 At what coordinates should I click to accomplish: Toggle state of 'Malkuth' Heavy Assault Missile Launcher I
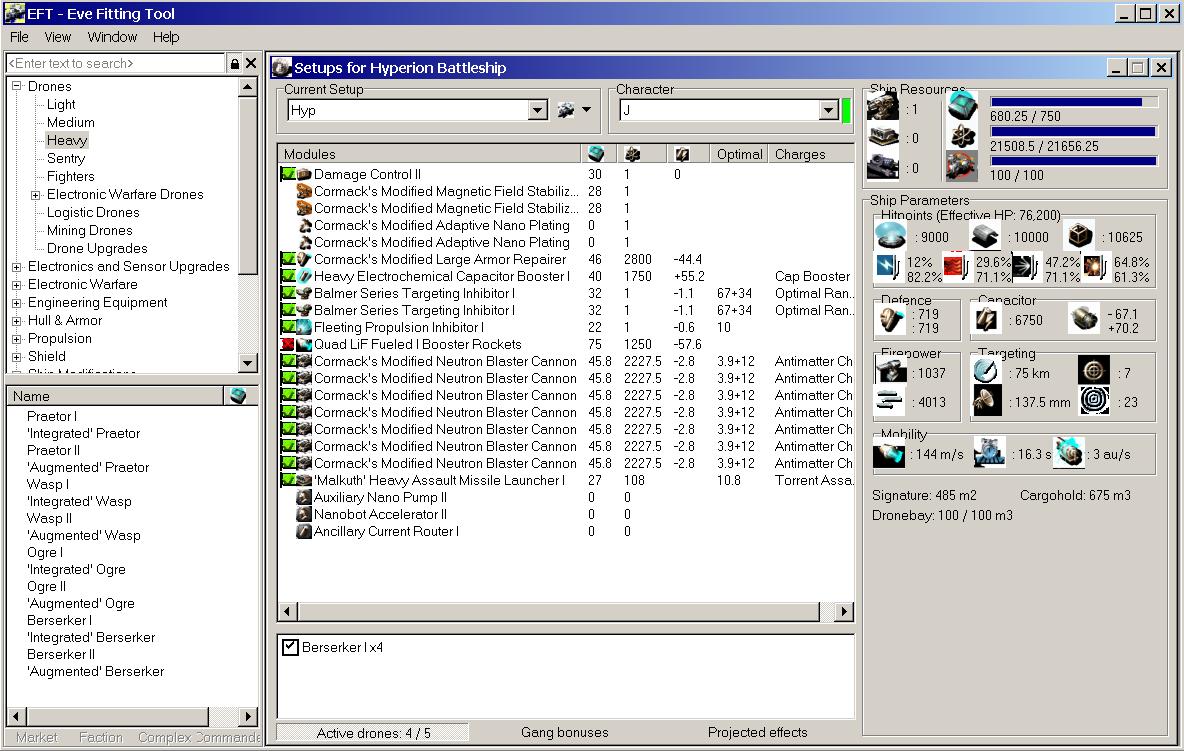(288, 480)
